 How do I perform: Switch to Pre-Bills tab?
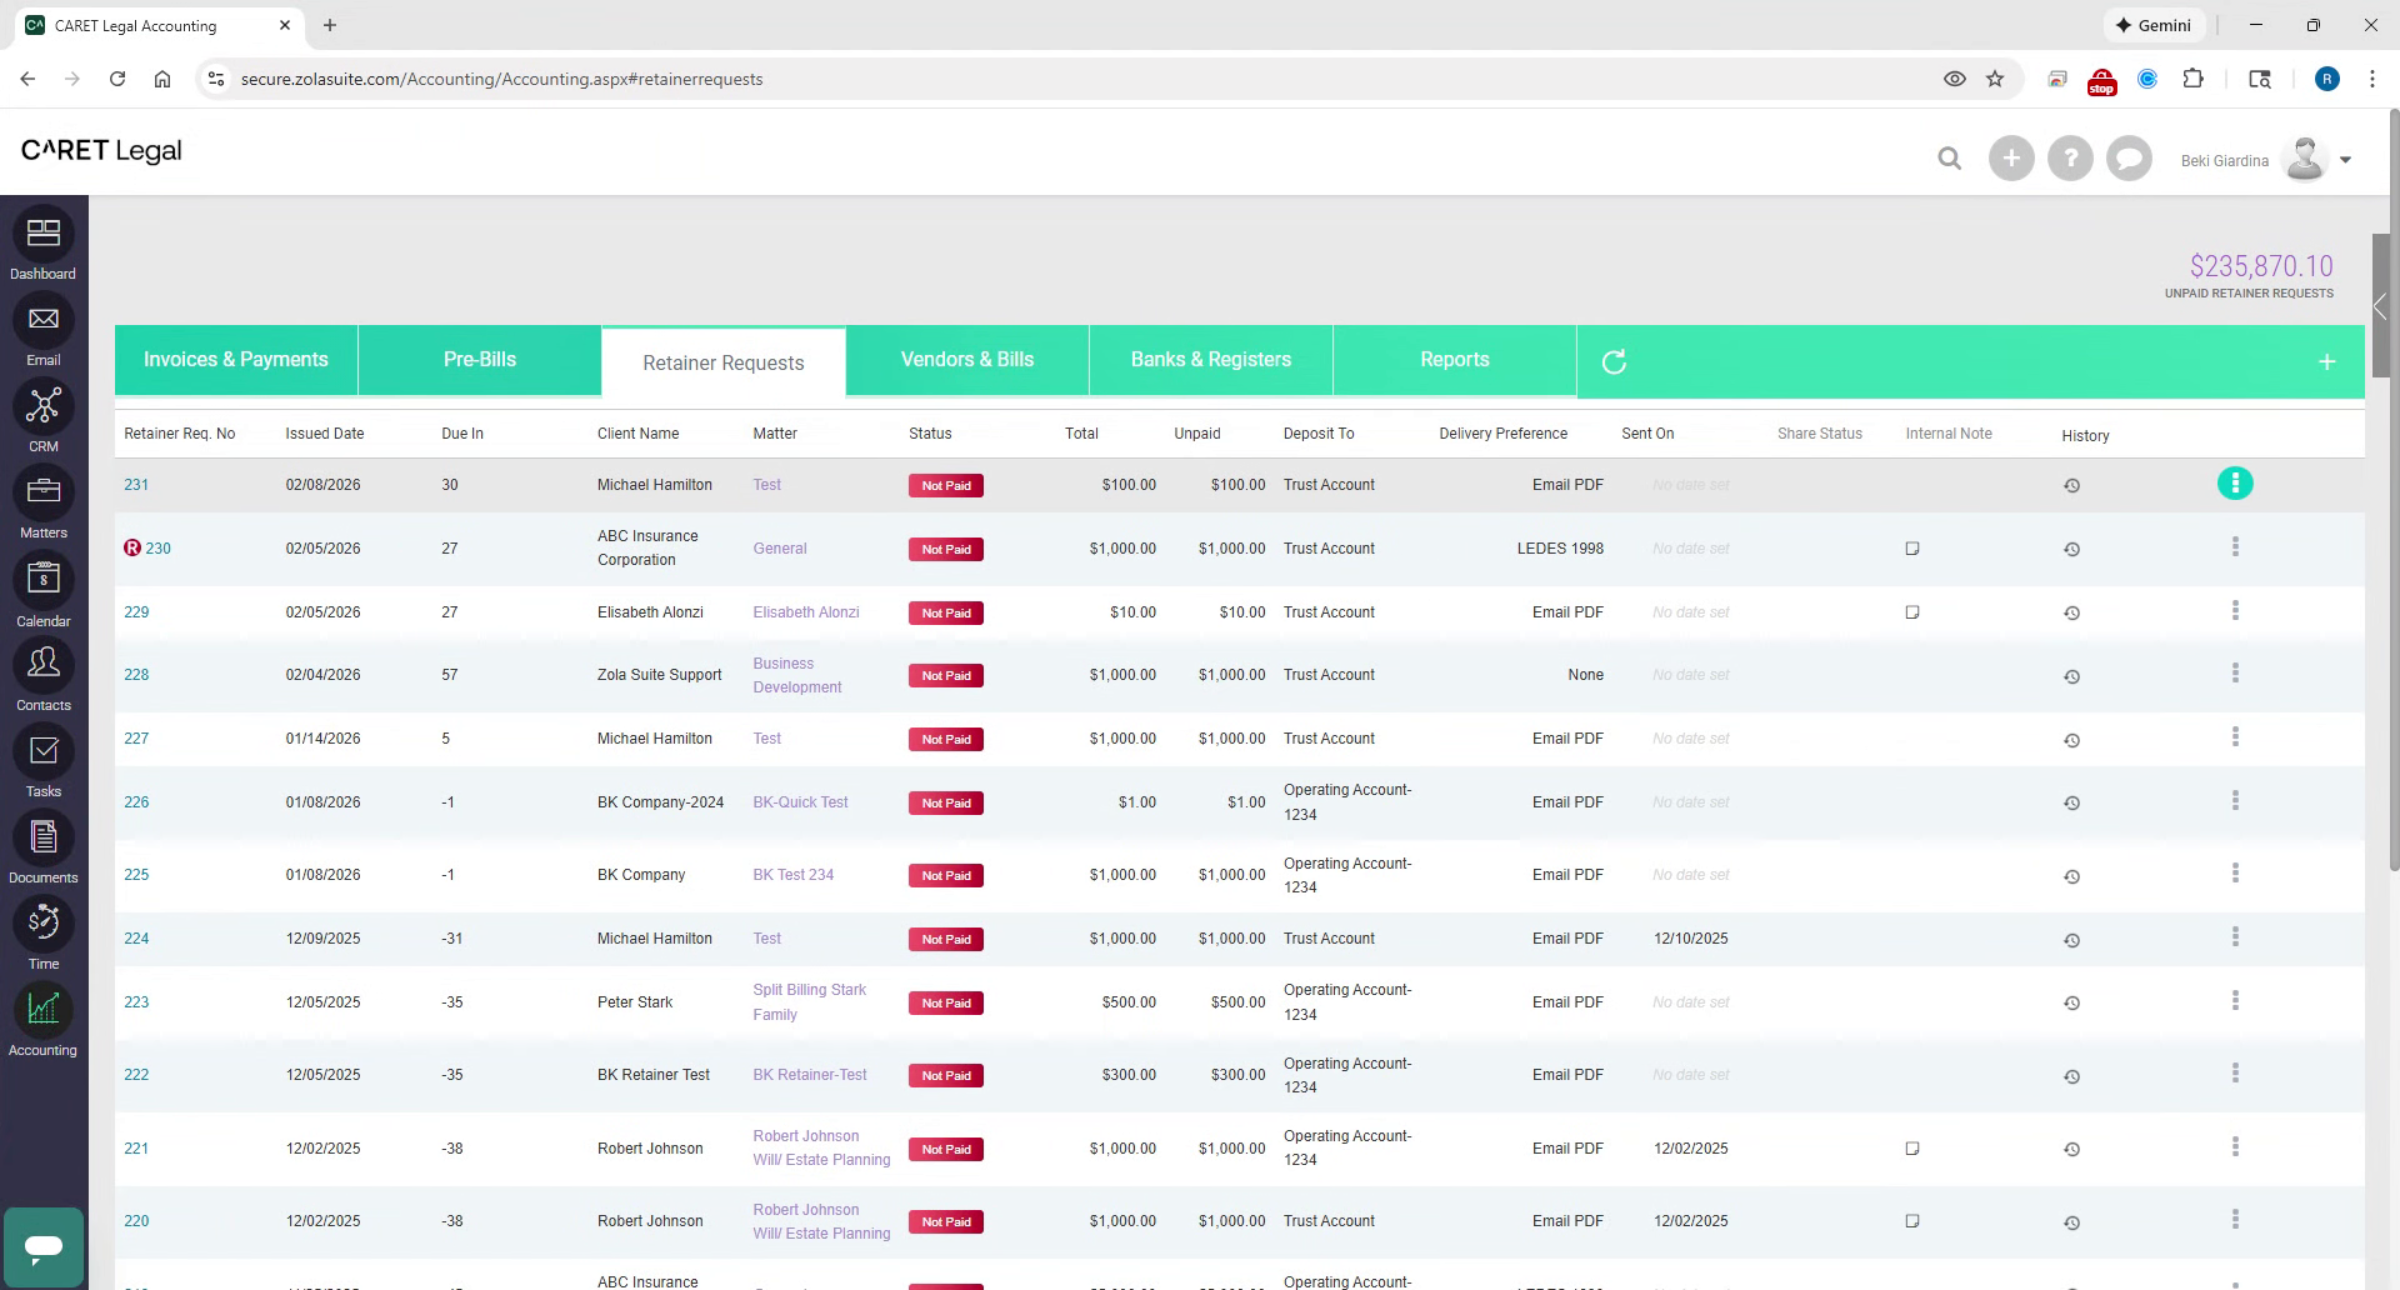[480, 360]
